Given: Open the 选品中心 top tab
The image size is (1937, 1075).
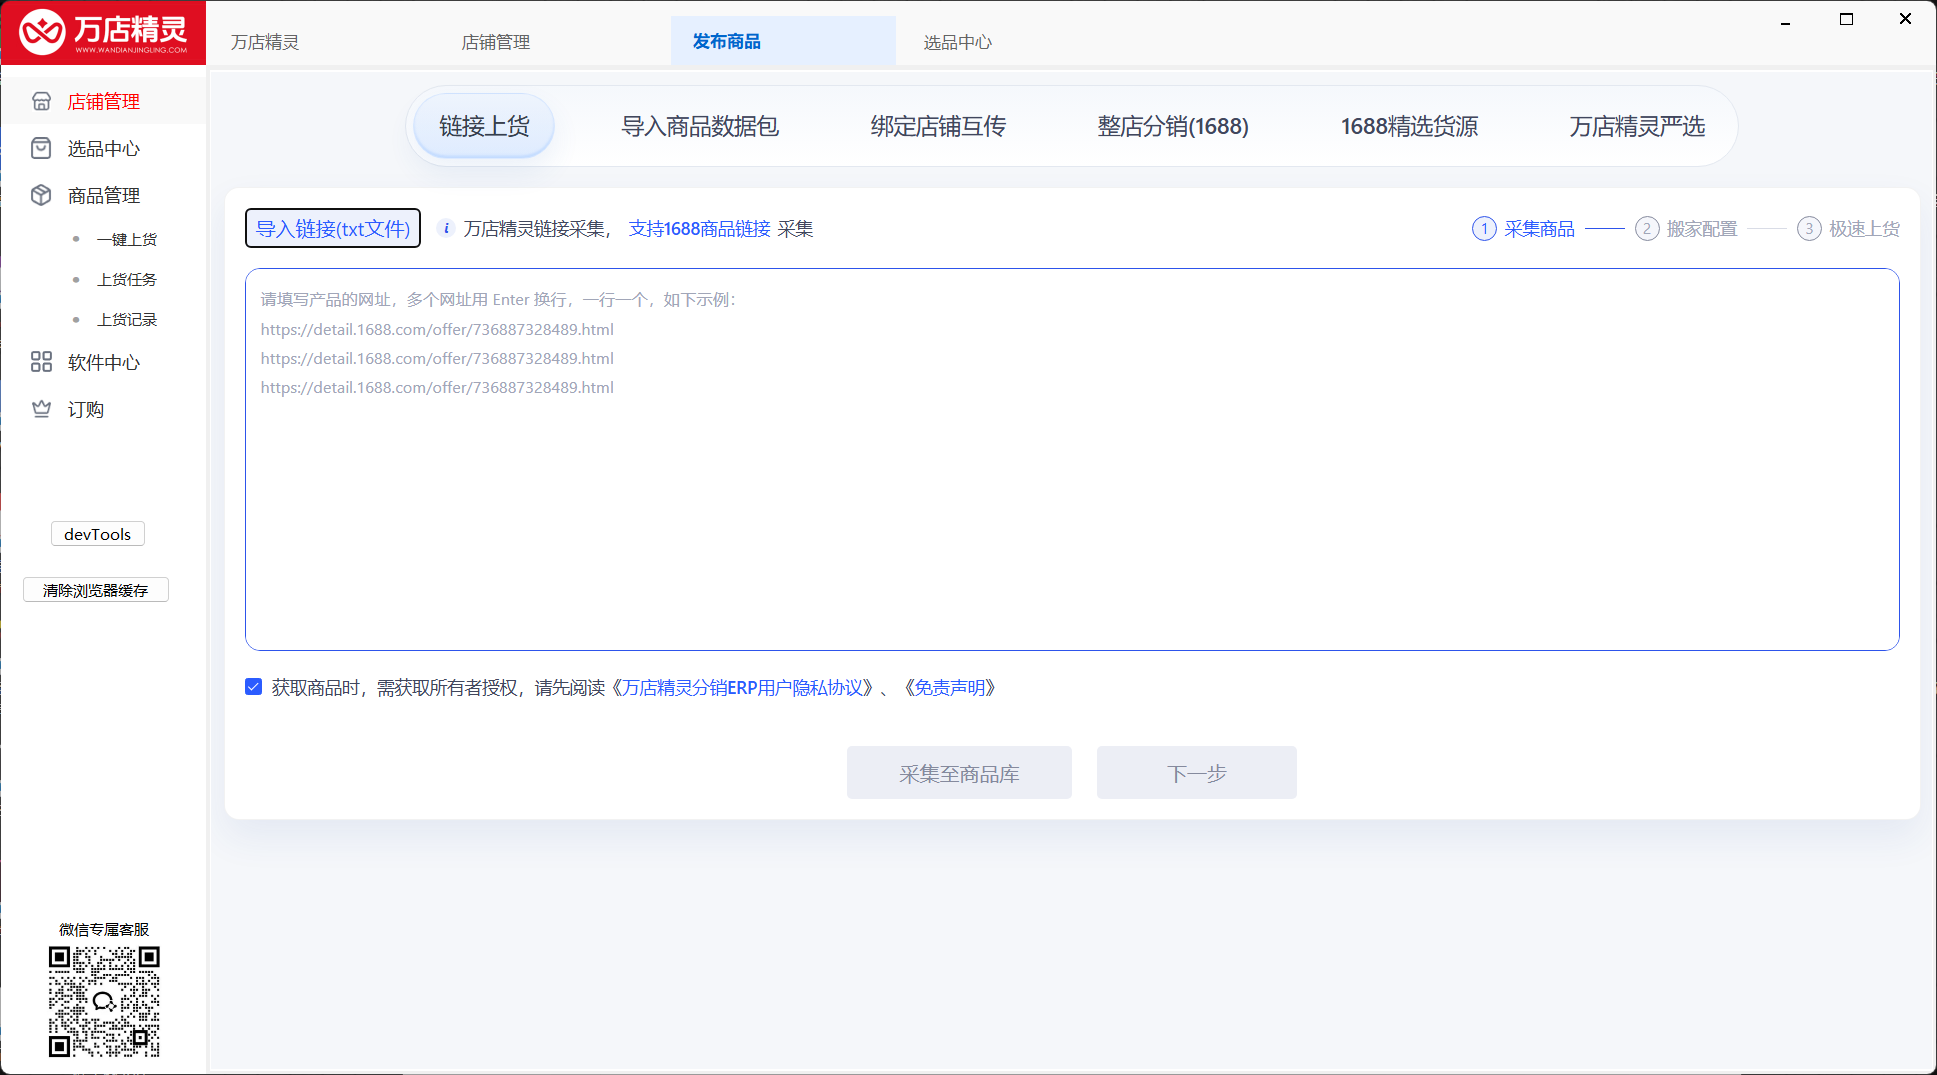Looking at the screenshot, I should (958, 42).
